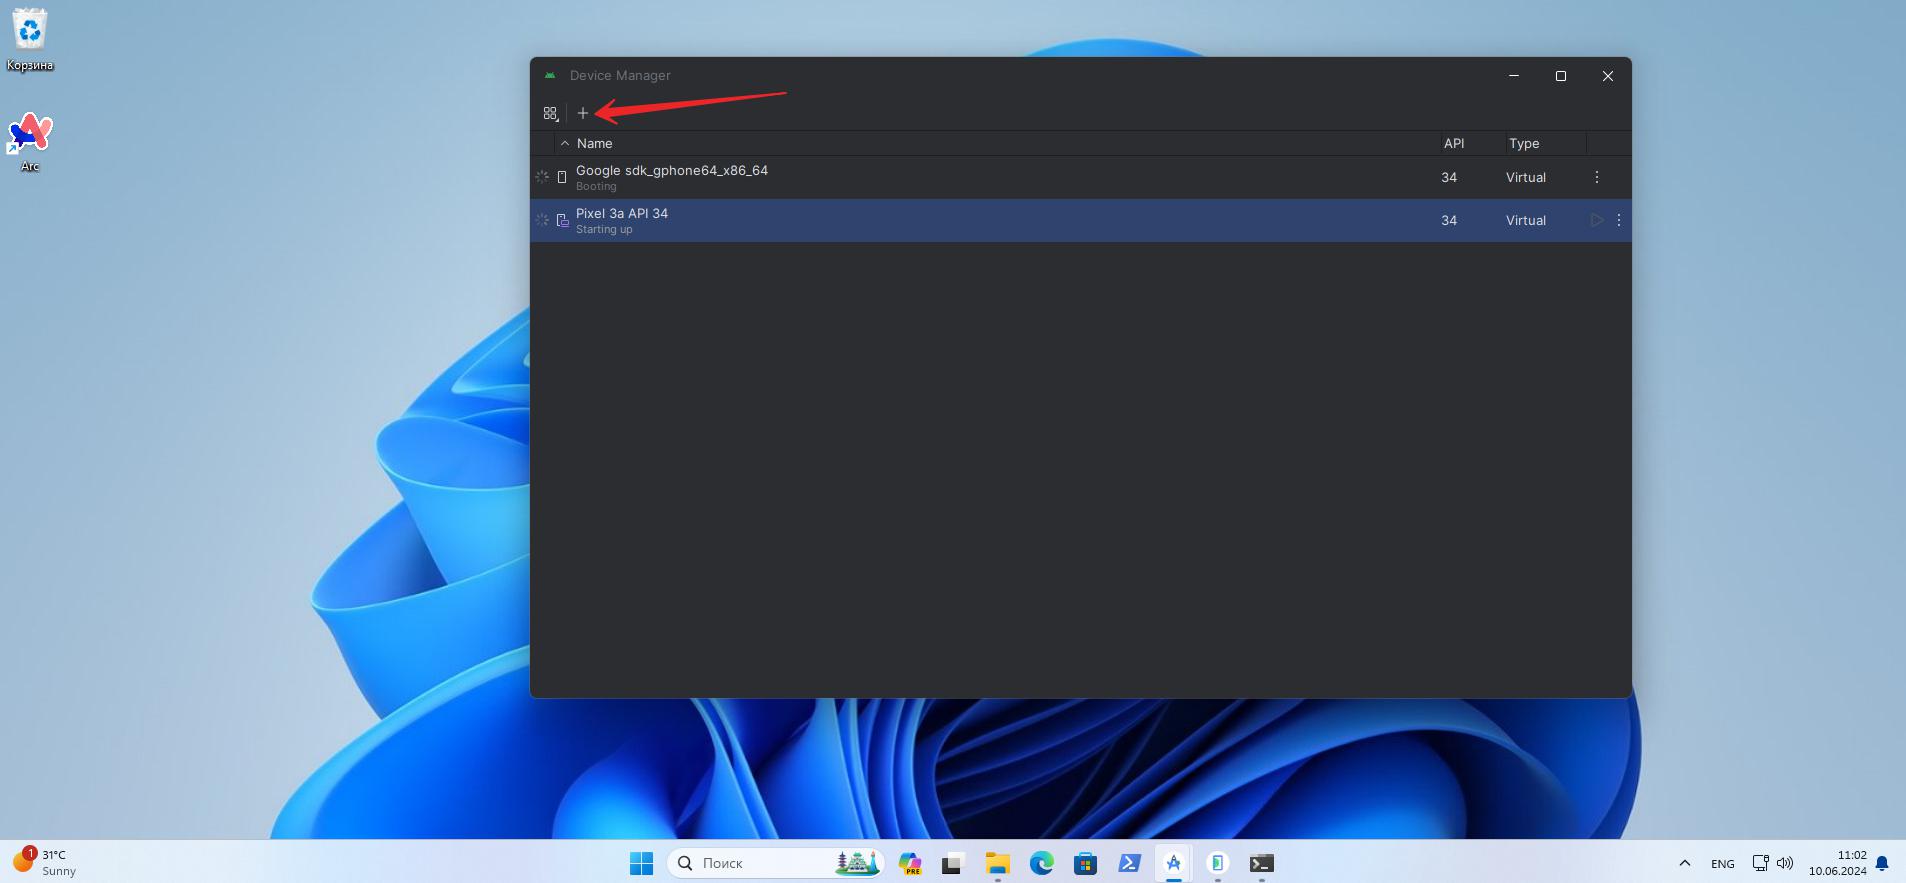The width and height of the screenshot is (1906, 883).
Task: Open Task View on the taskbar
Action: [952, 863]
